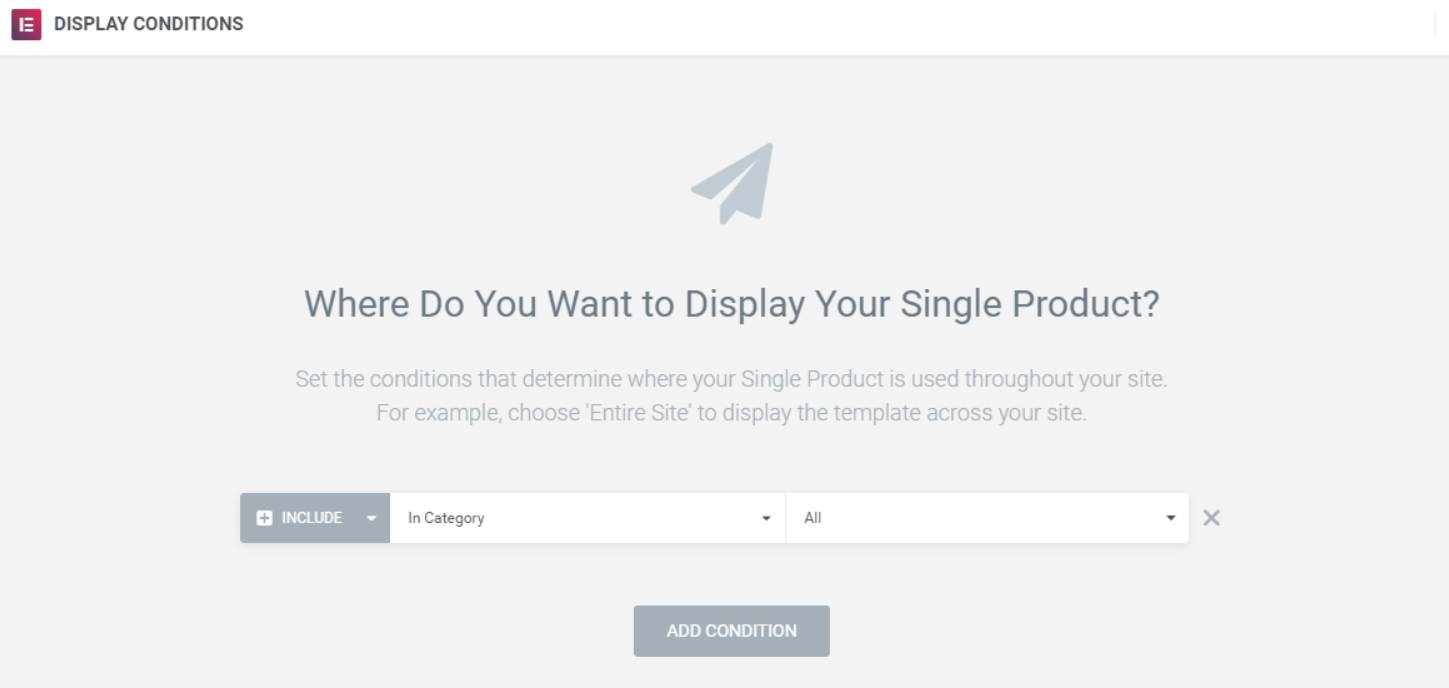Click the Elementor logo icon

click(x=26, y=25)
